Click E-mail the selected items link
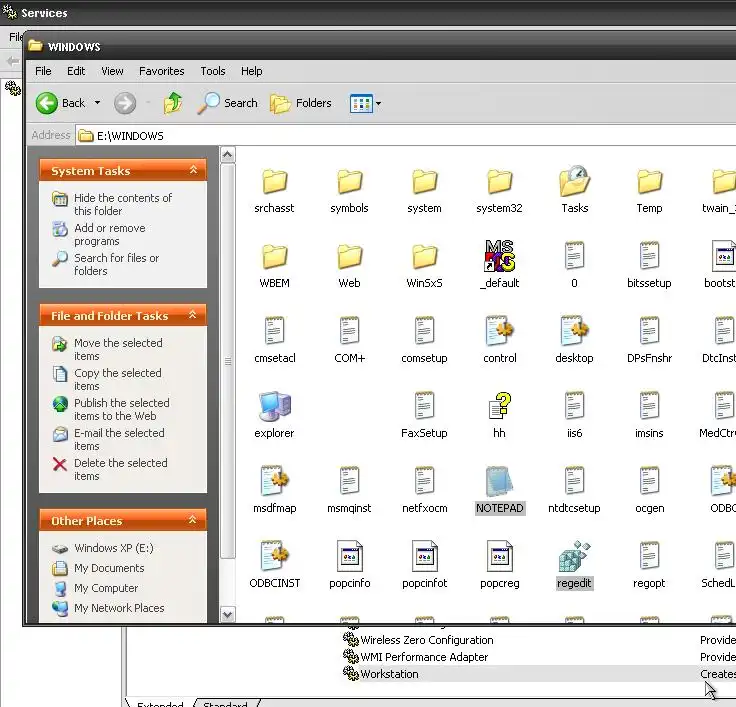This screenshot has width=736, height=707. 108,439
